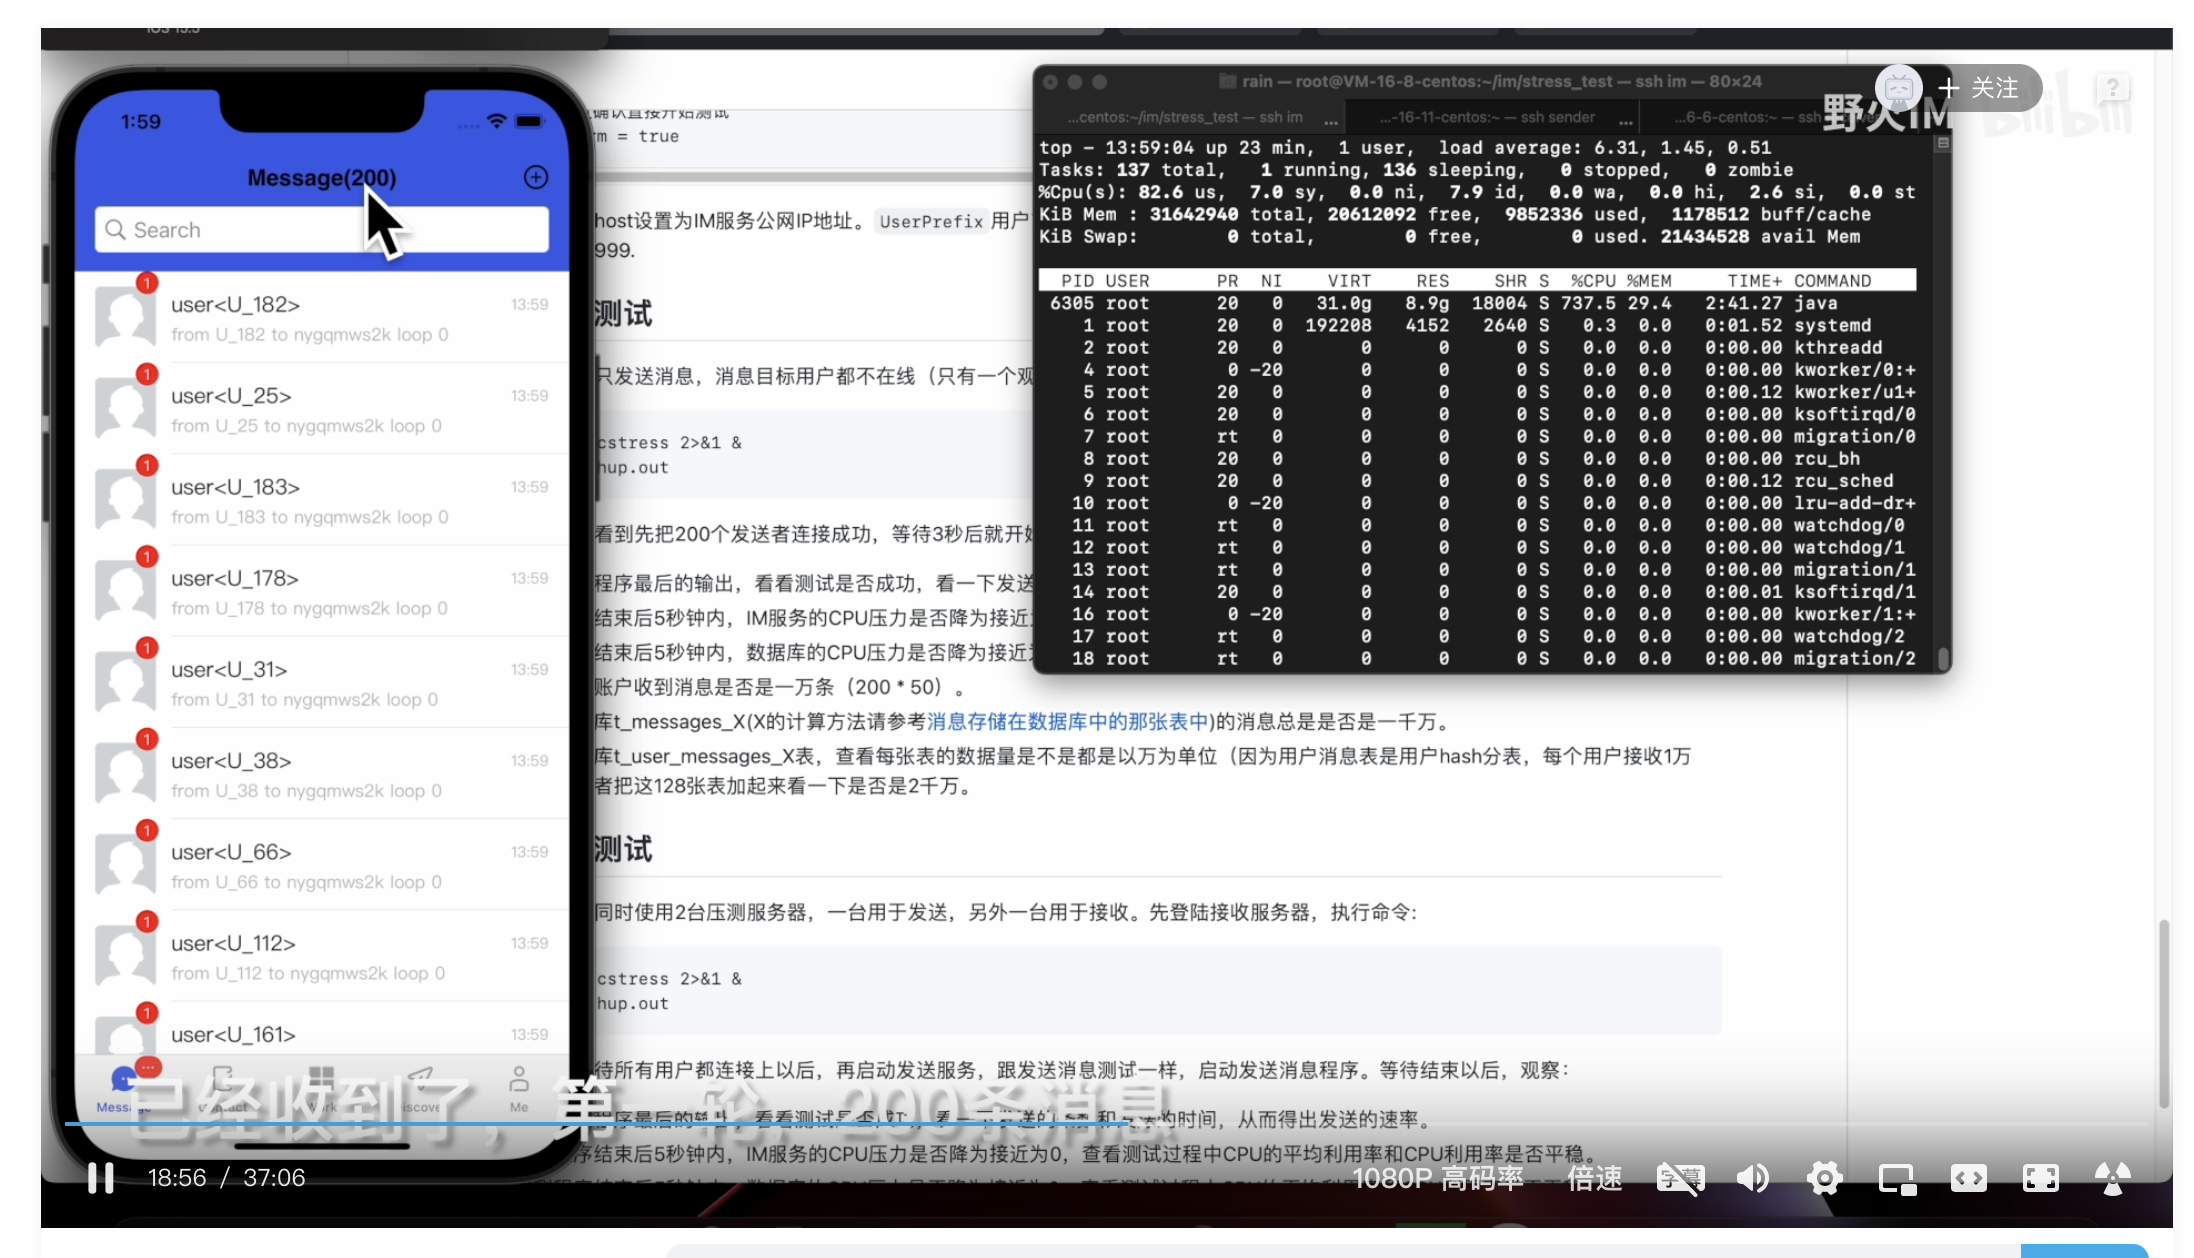
Task: Open the 倍速 playback speed menu
Action: click(x=1594, y=1179)
